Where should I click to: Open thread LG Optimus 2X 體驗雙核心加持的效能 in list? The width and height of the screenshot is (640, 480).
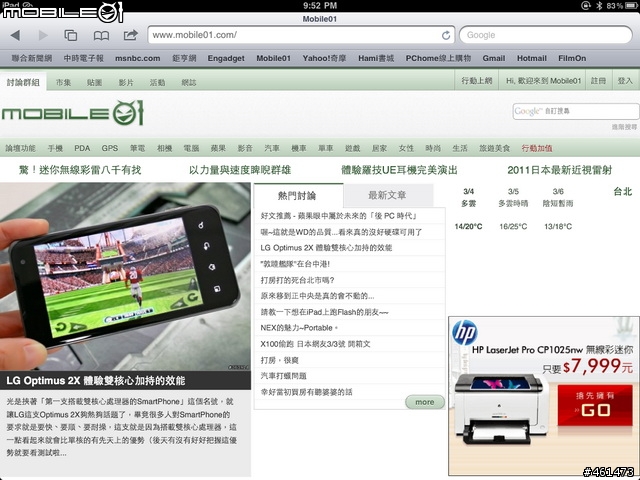pos(326,248)
